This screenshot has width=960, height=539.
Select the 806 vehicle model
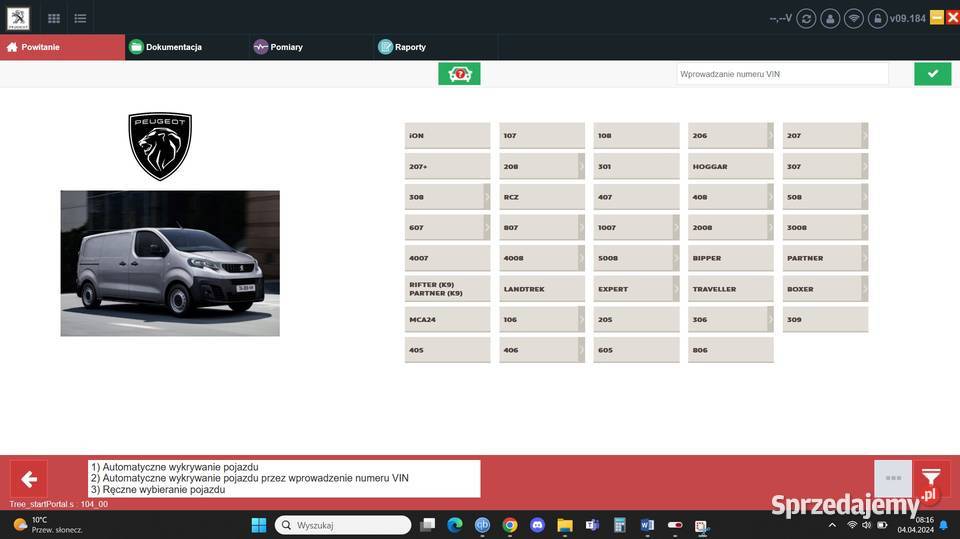tap(731, 350)
